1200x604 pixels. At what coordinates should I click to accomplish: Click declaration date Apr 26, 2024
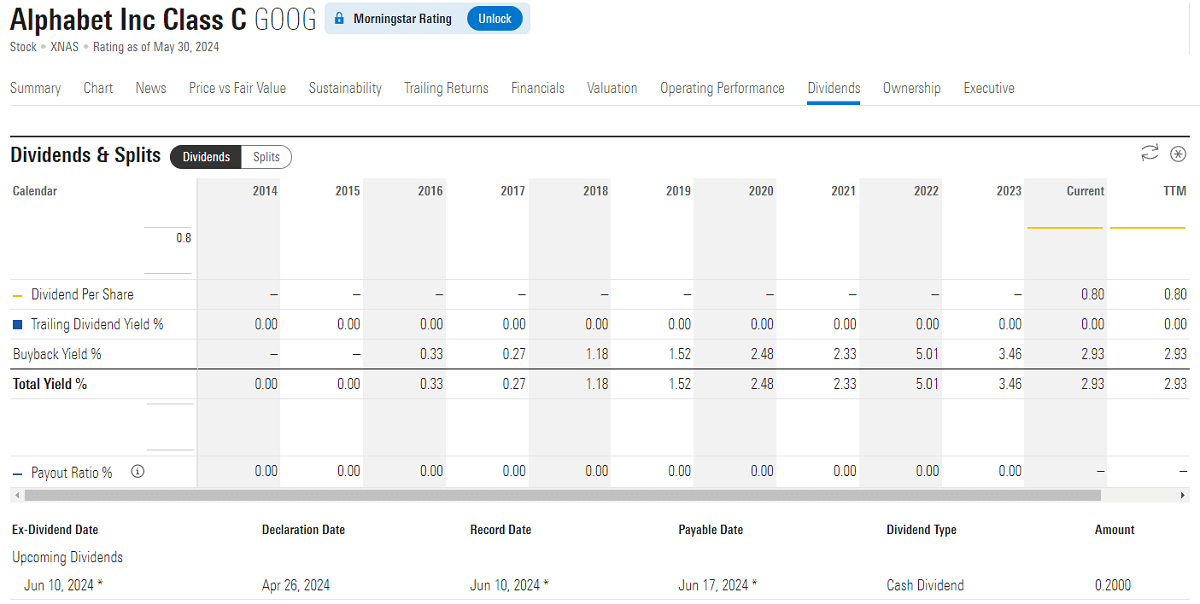click(x=296, y=585)
